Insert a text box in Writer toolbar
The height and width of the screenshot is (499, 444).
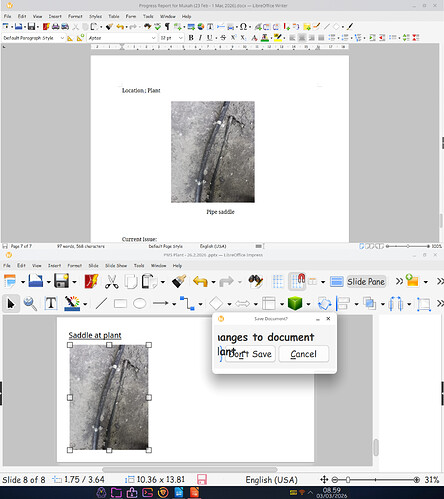(210, 27)
